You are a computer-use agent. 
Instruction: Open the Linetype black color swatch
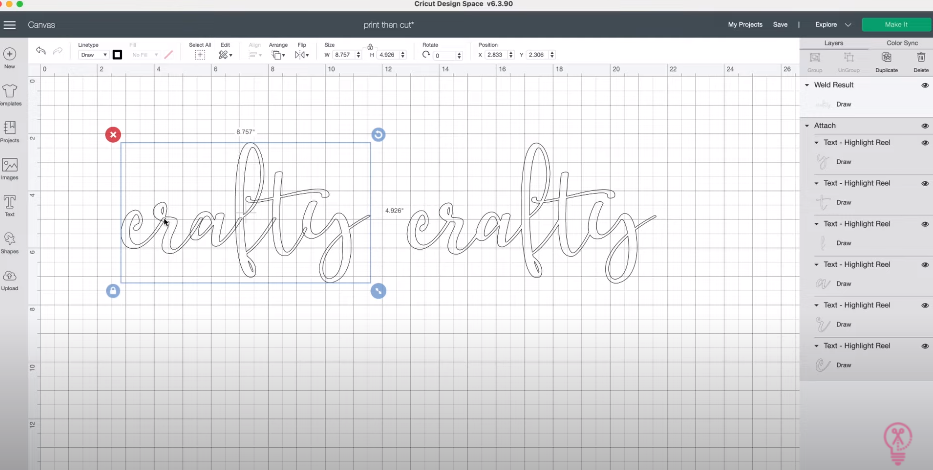[x=117, y=55]
